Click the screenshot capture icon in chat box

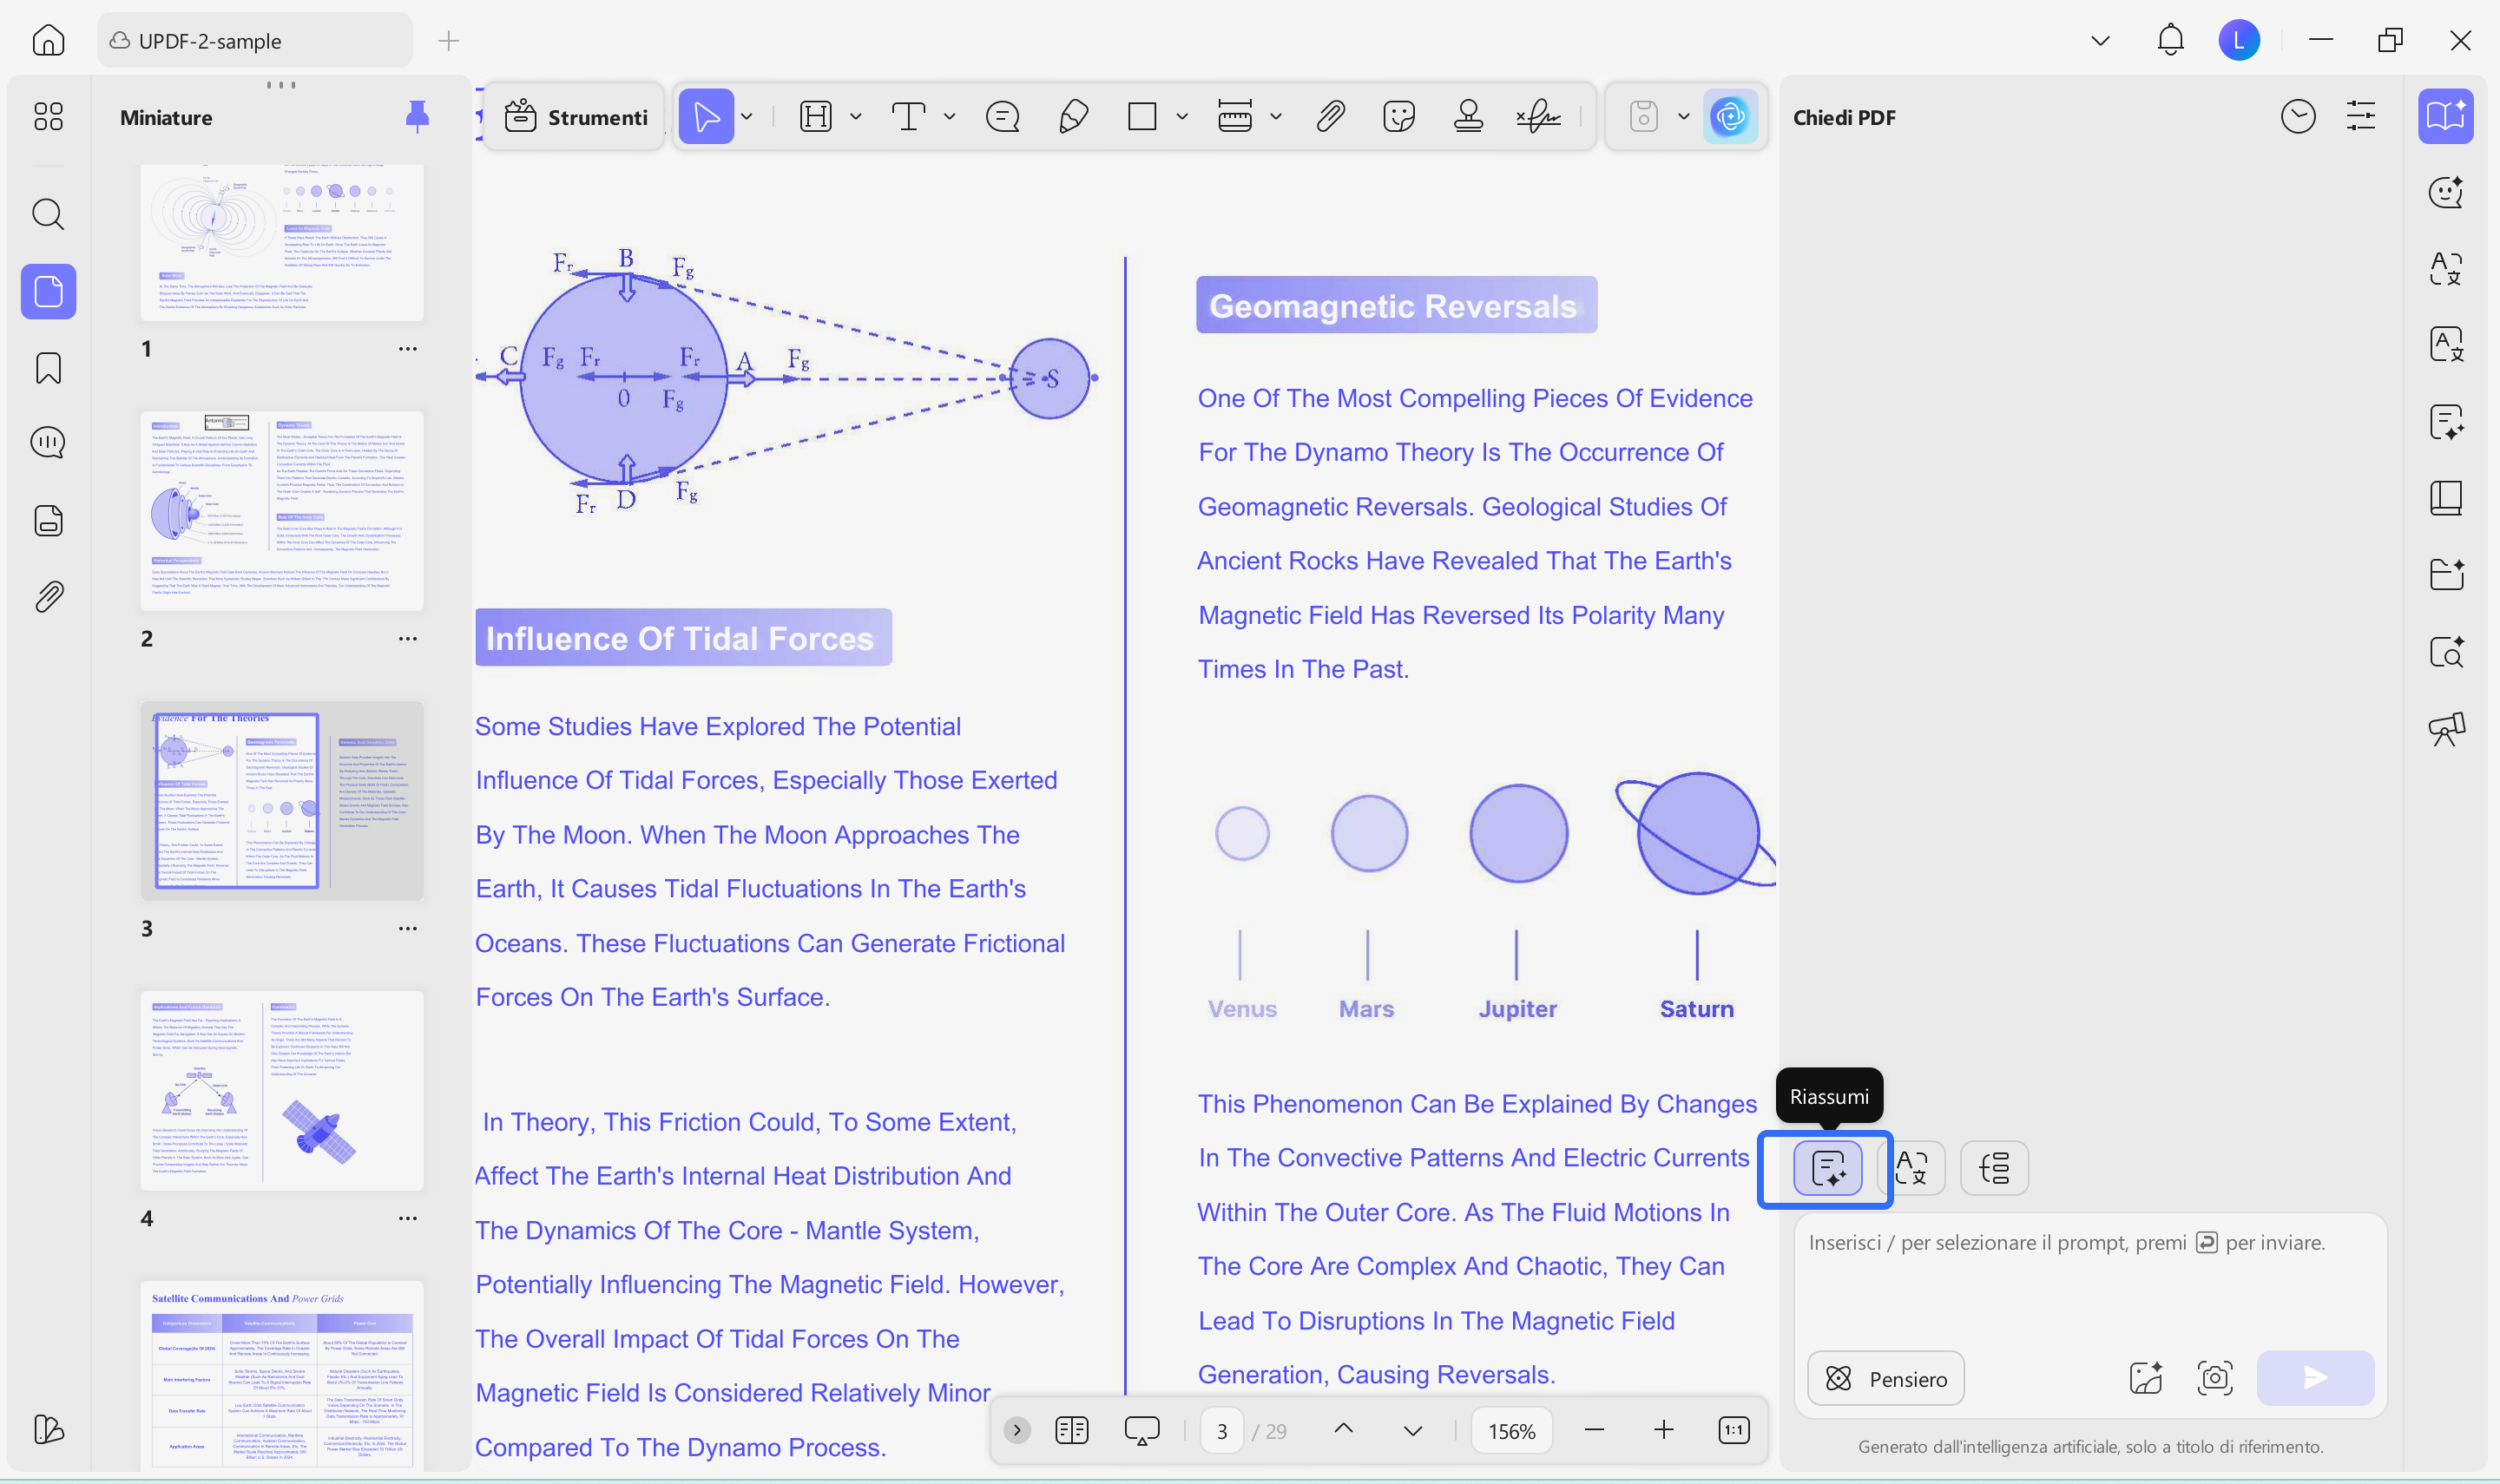(x=2215, y=1378)
